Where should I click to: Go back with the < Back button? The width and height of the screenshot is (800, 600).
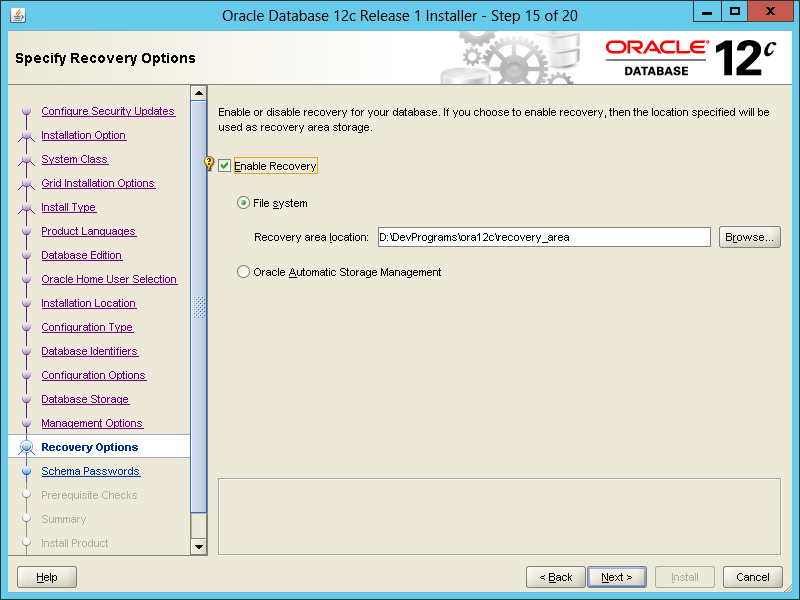pos(556,577)
